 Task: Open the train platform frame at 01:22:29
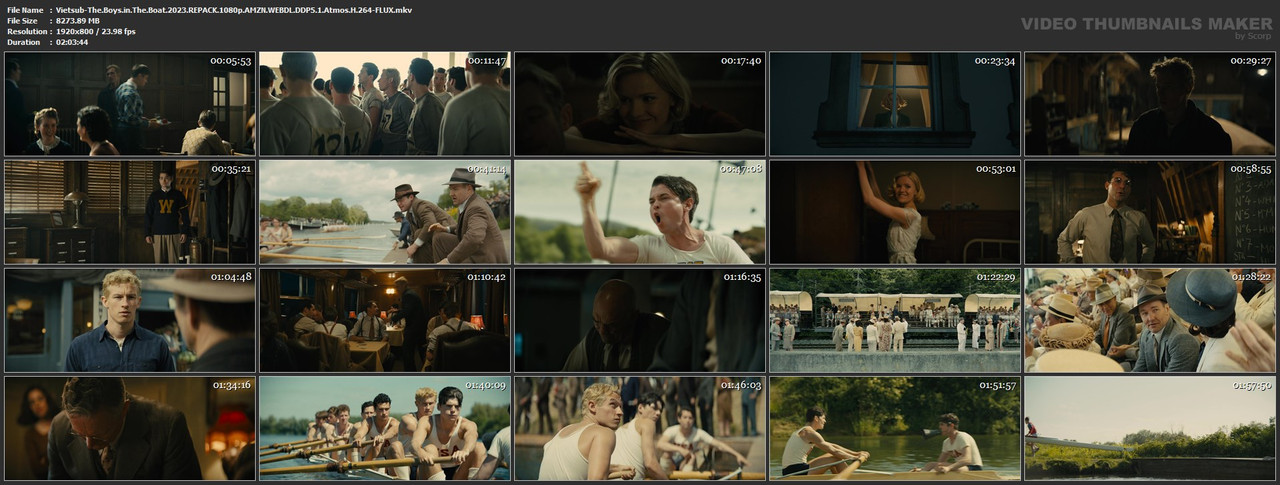[895, 320]
